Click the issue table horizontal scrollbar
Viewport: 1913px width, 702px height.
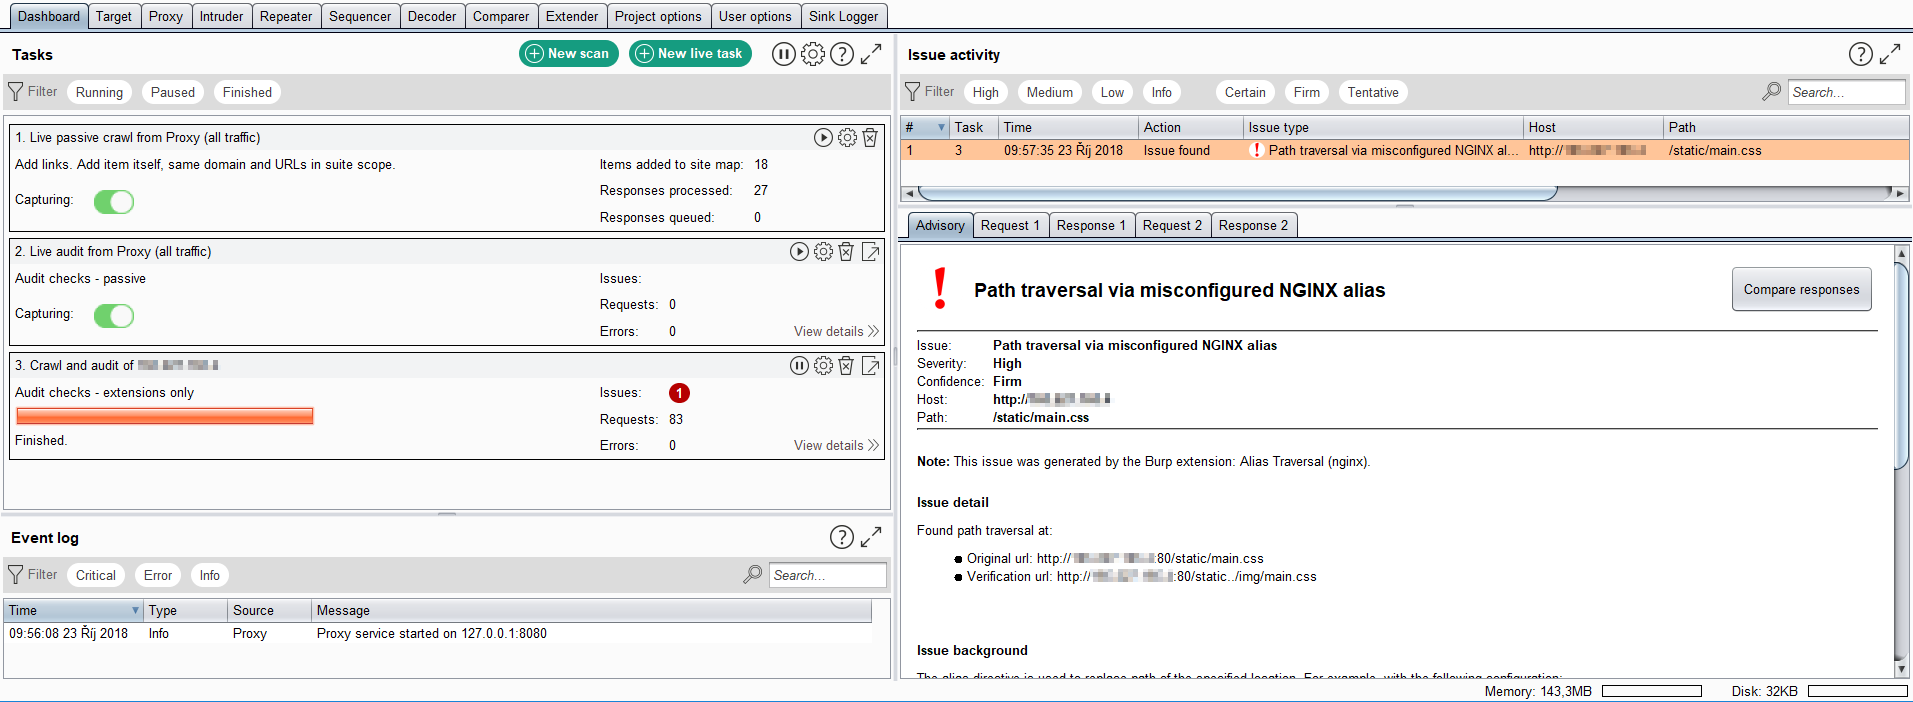1238,193
